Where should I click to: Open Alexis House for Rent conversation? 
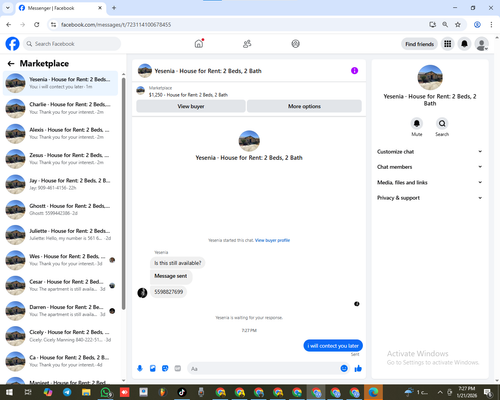tap(60, 133)
